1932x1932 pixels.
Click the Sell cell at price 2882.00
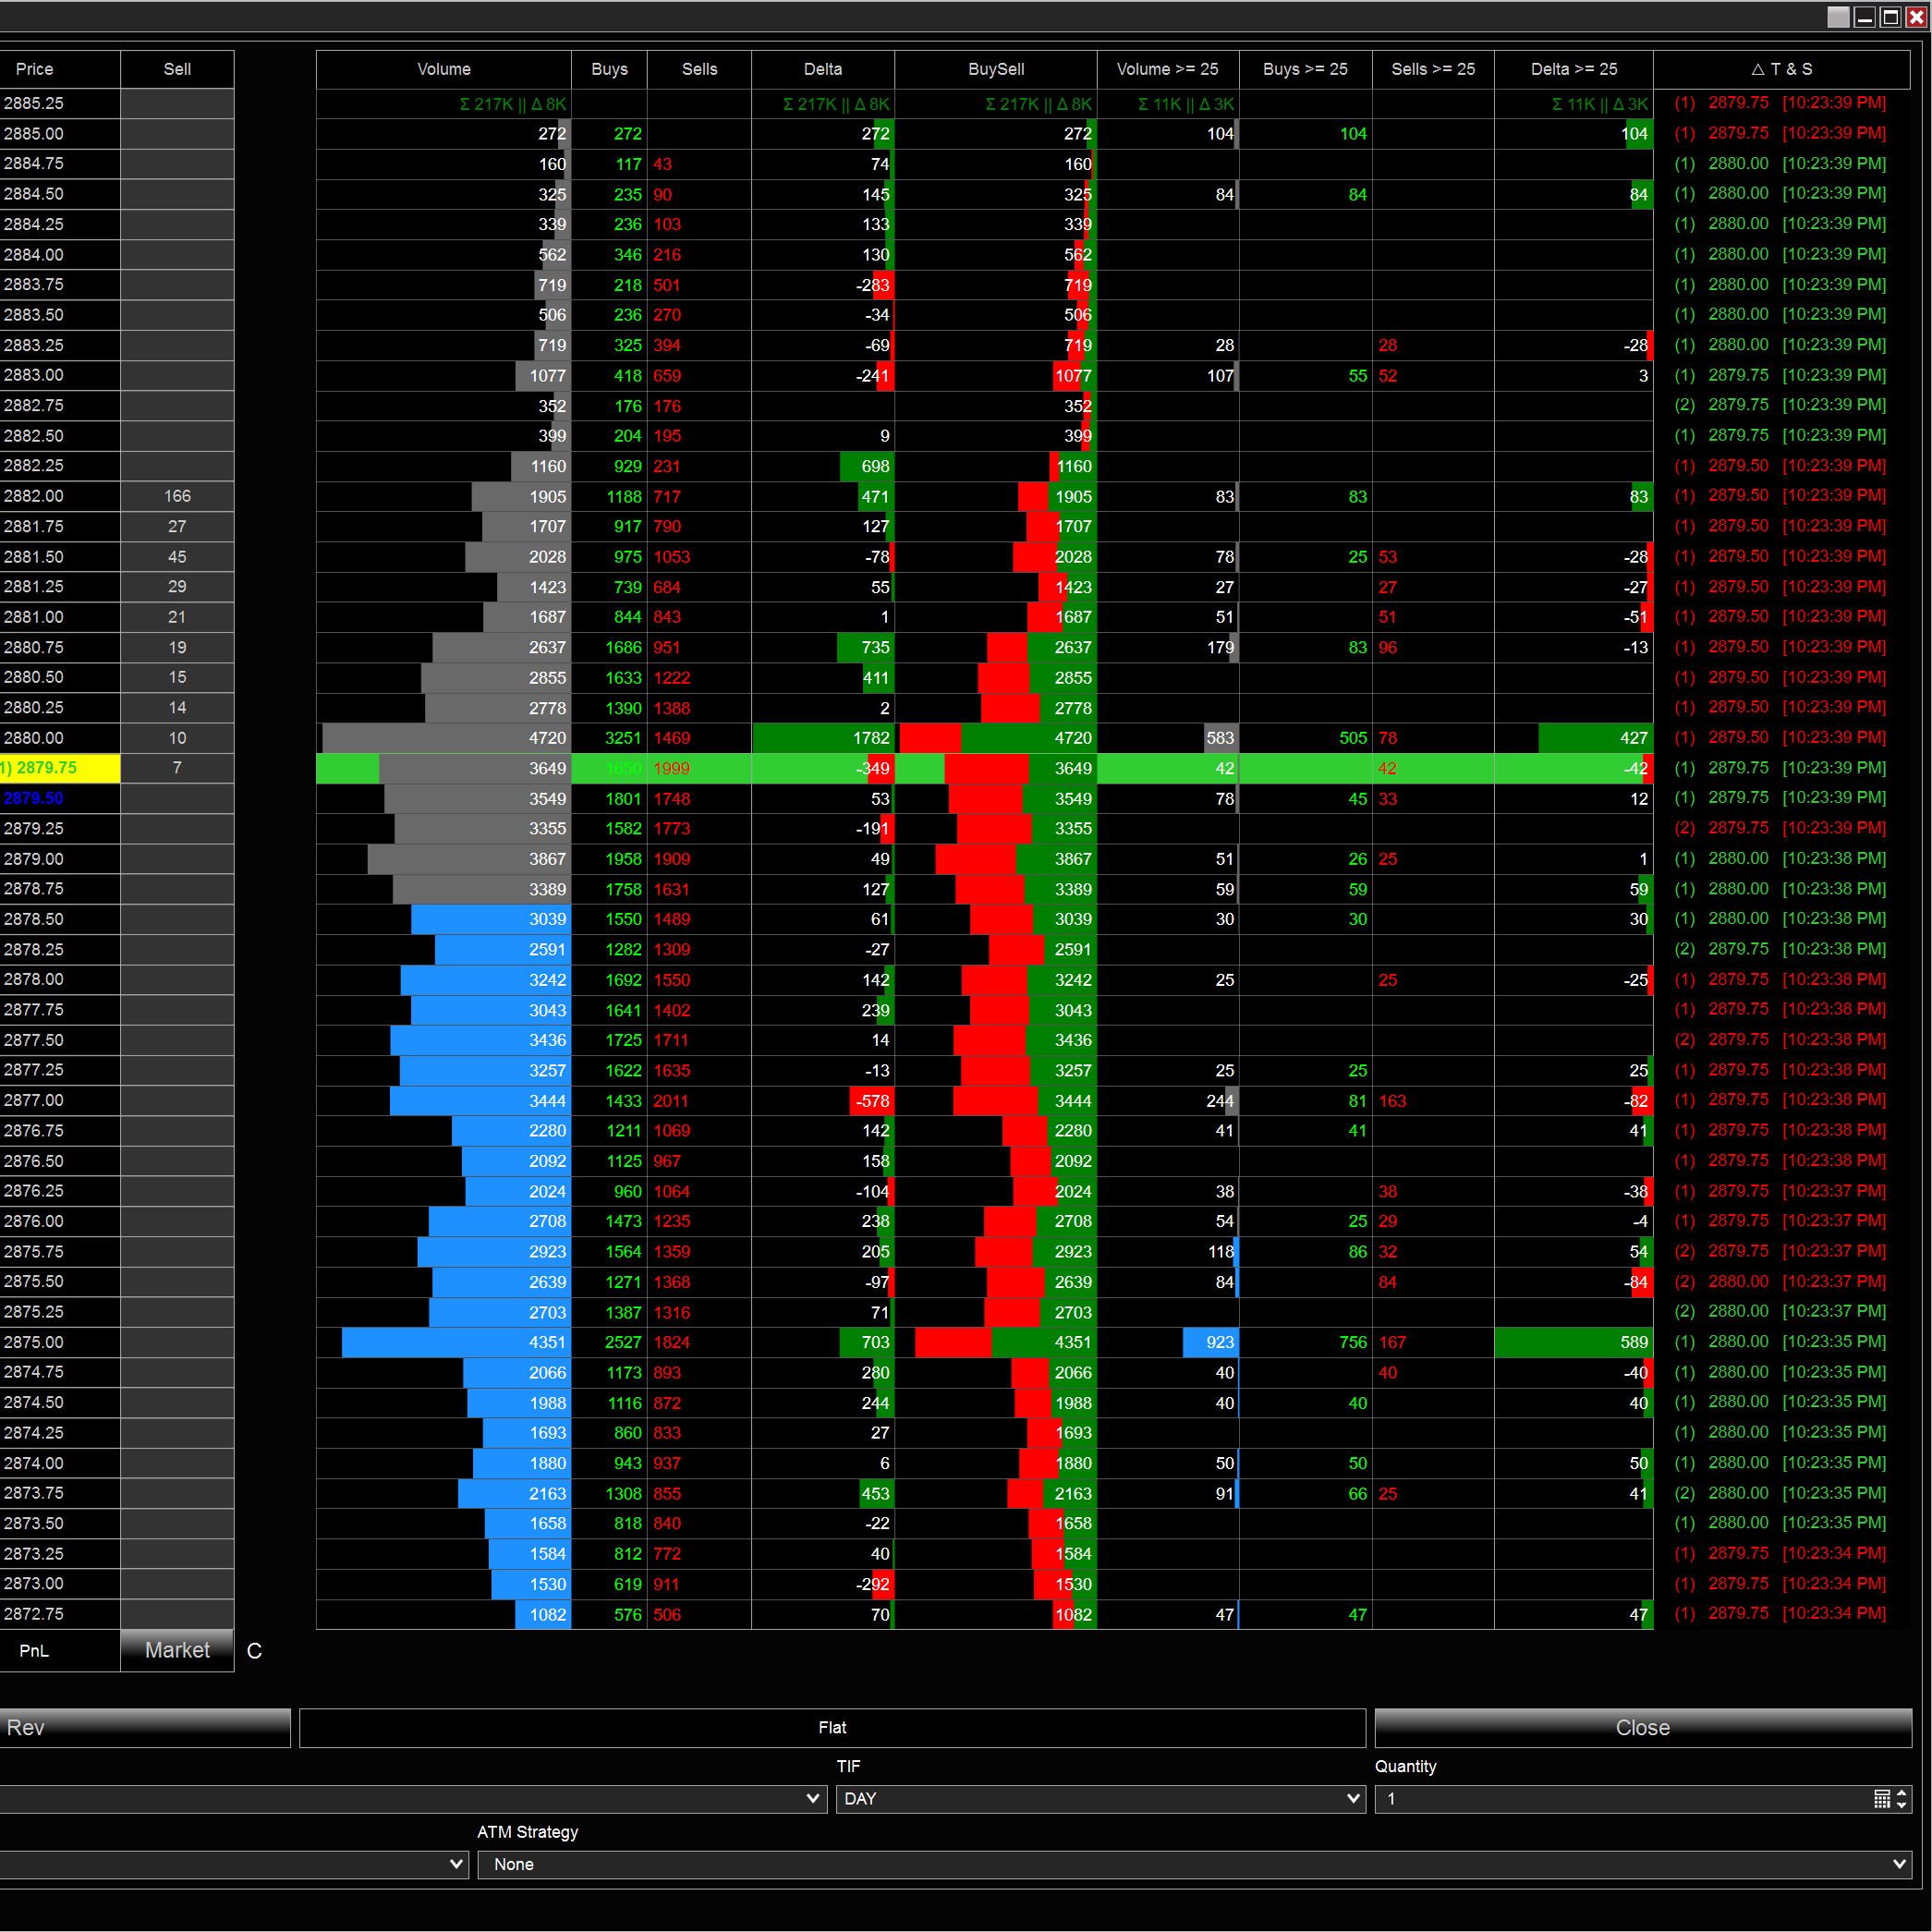click(x=177, y=496)
